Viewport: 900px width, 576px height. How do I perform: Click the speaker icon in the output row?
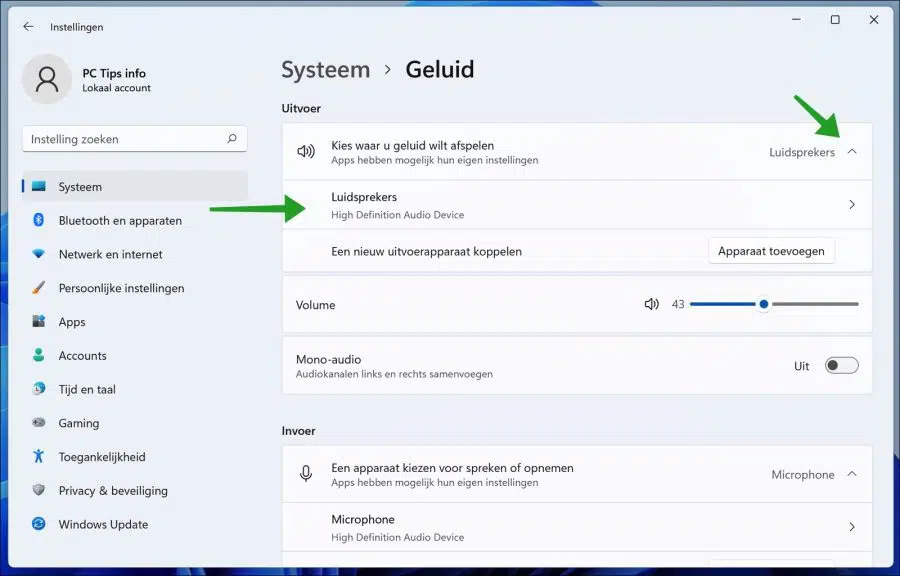click(305, 151)
